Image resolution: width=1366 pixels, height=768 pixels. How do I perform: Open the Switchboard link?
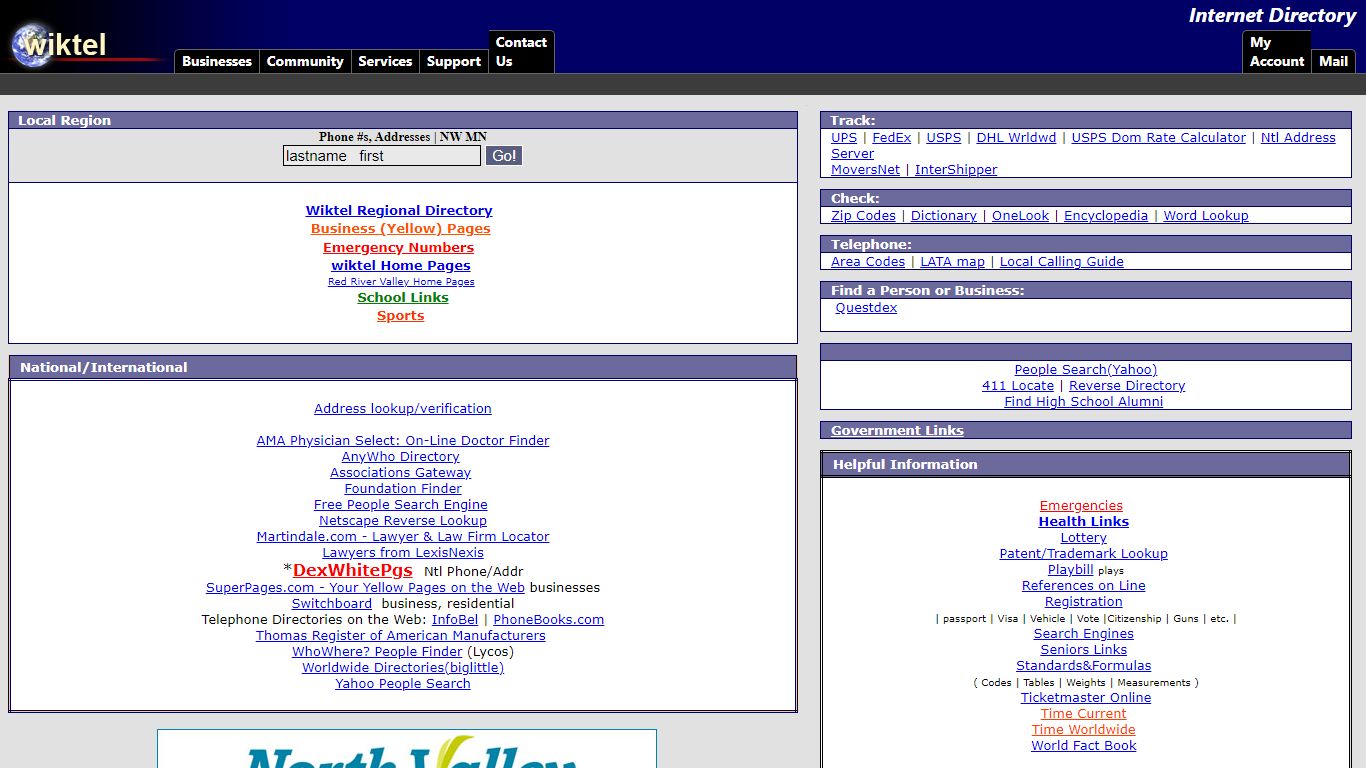[x=332, y=604]
